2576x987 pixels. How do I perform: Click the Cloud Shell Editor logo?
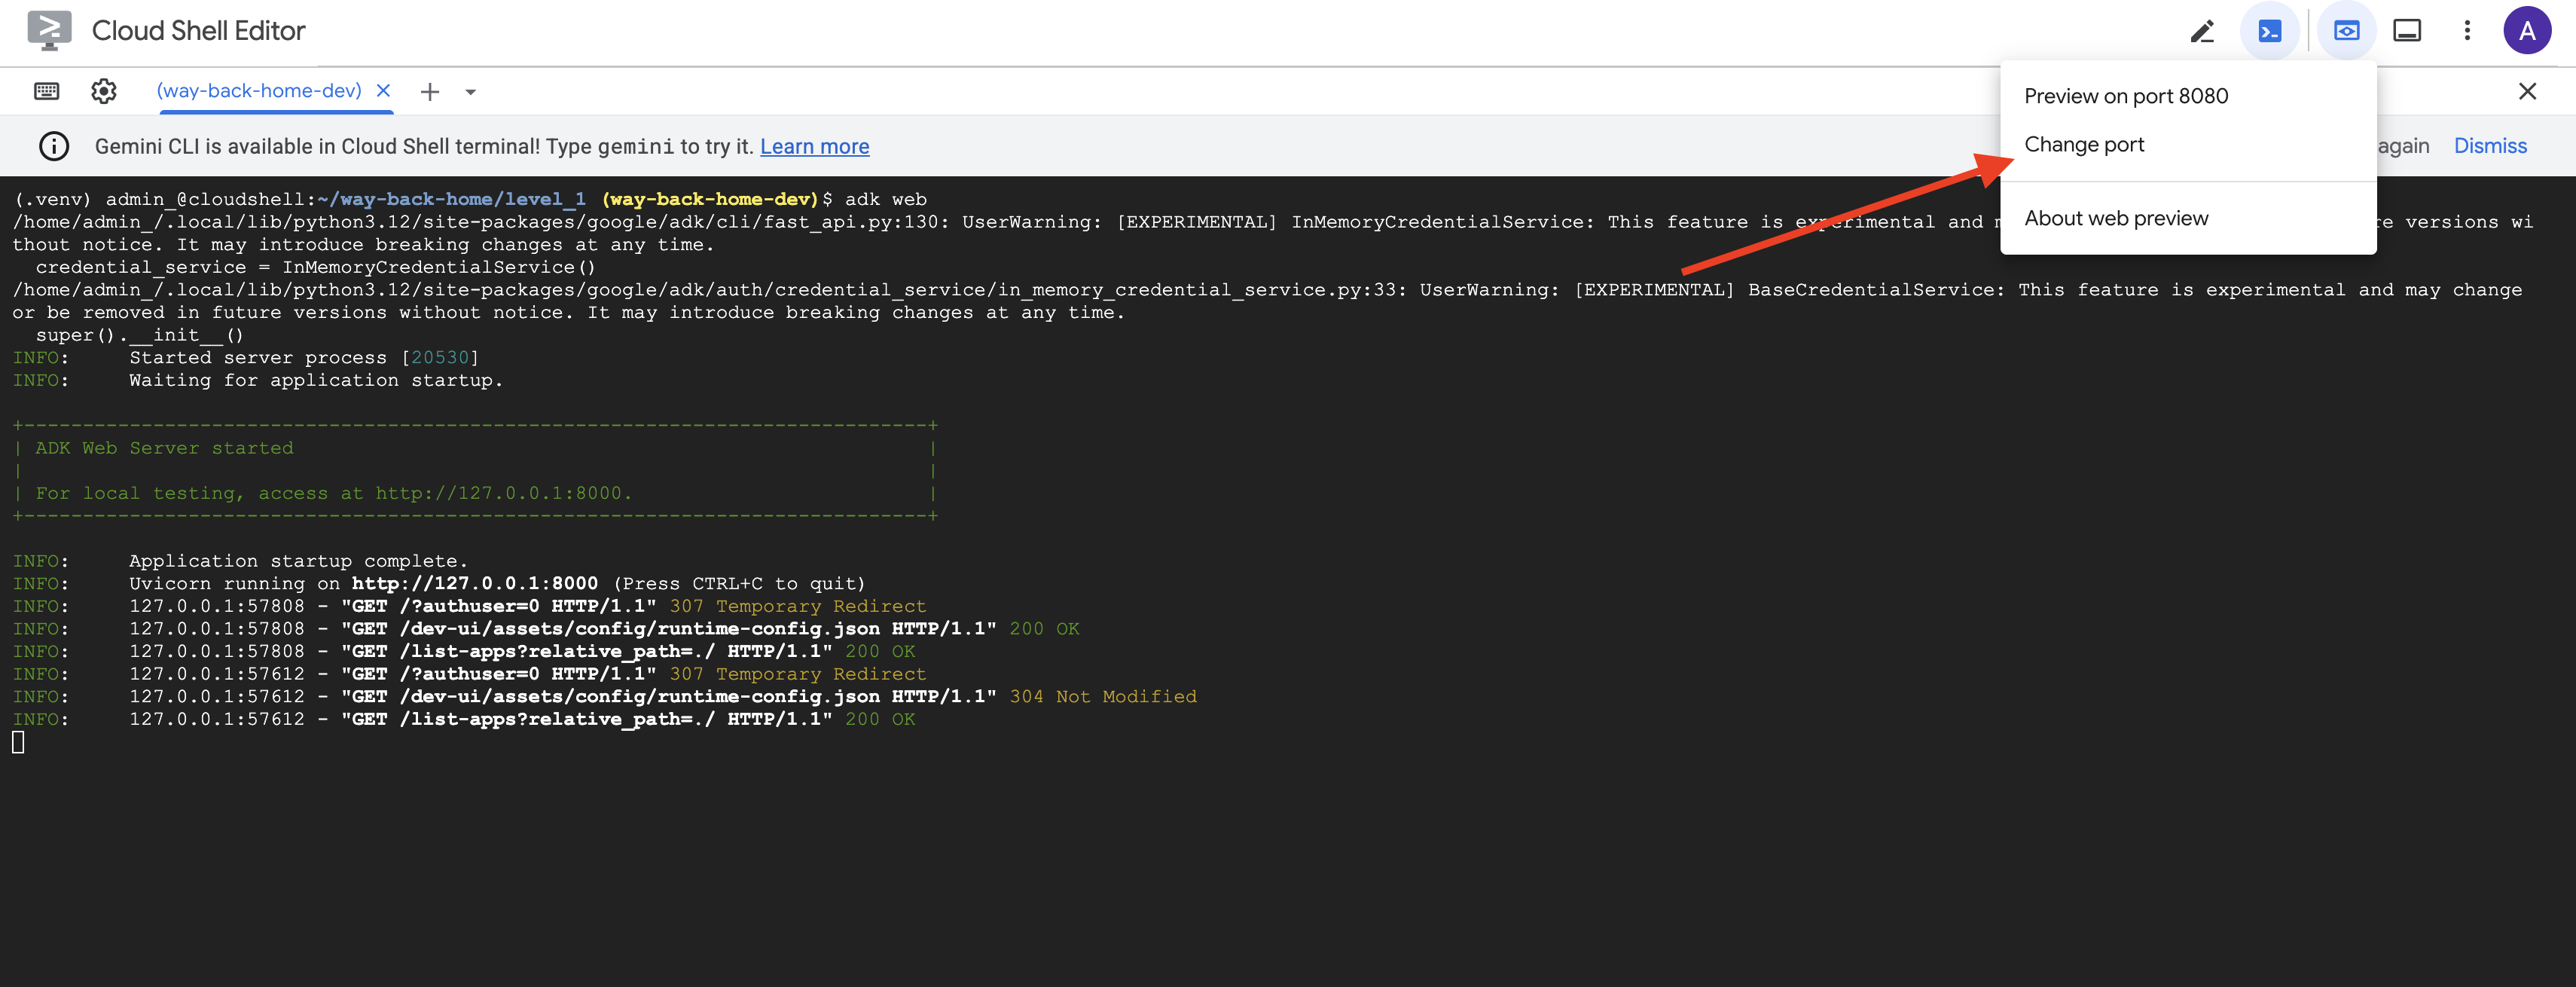[x=49, y=30]
